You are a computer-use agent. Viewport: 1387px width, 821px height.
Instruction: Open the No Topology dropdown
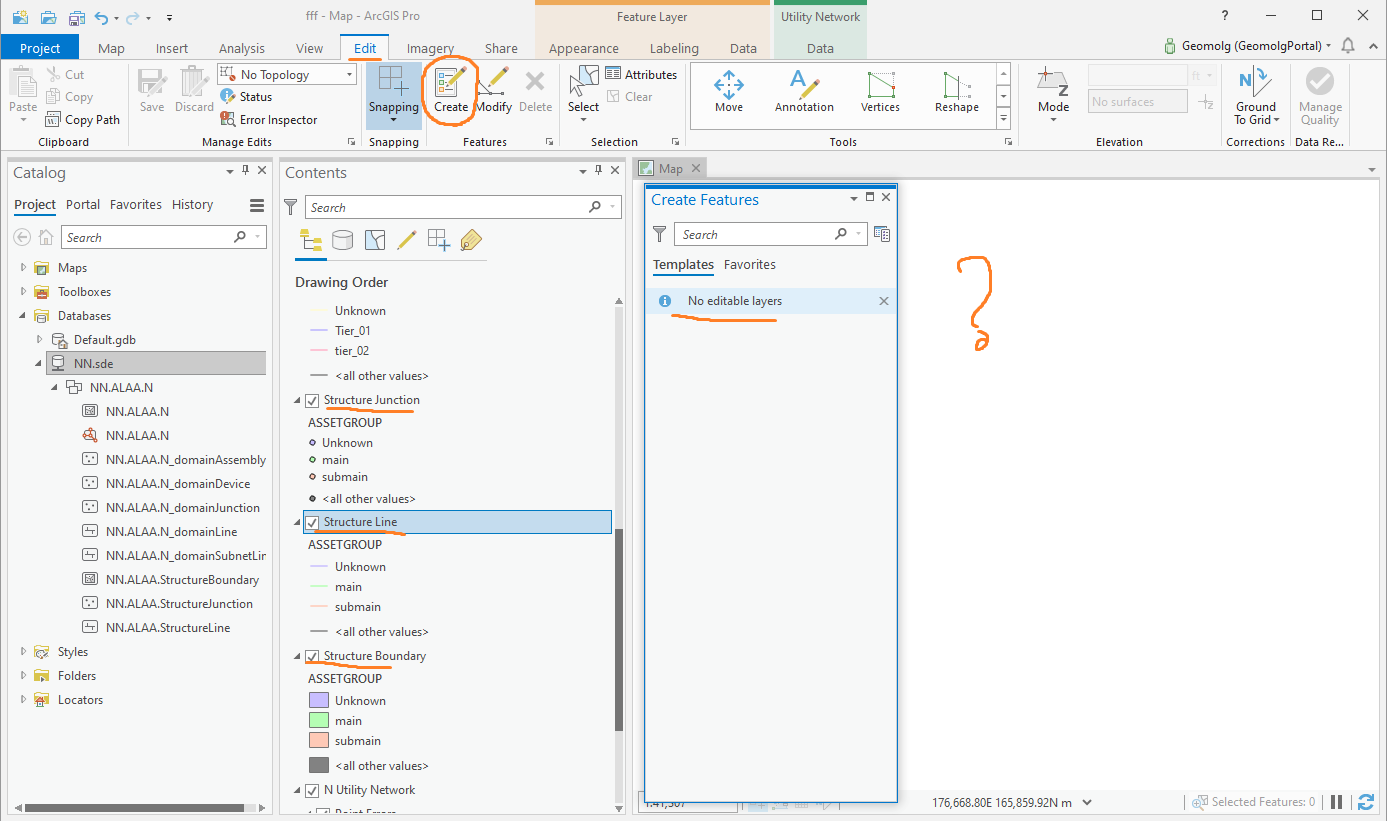pyautogui.click(x=349, y=75)
